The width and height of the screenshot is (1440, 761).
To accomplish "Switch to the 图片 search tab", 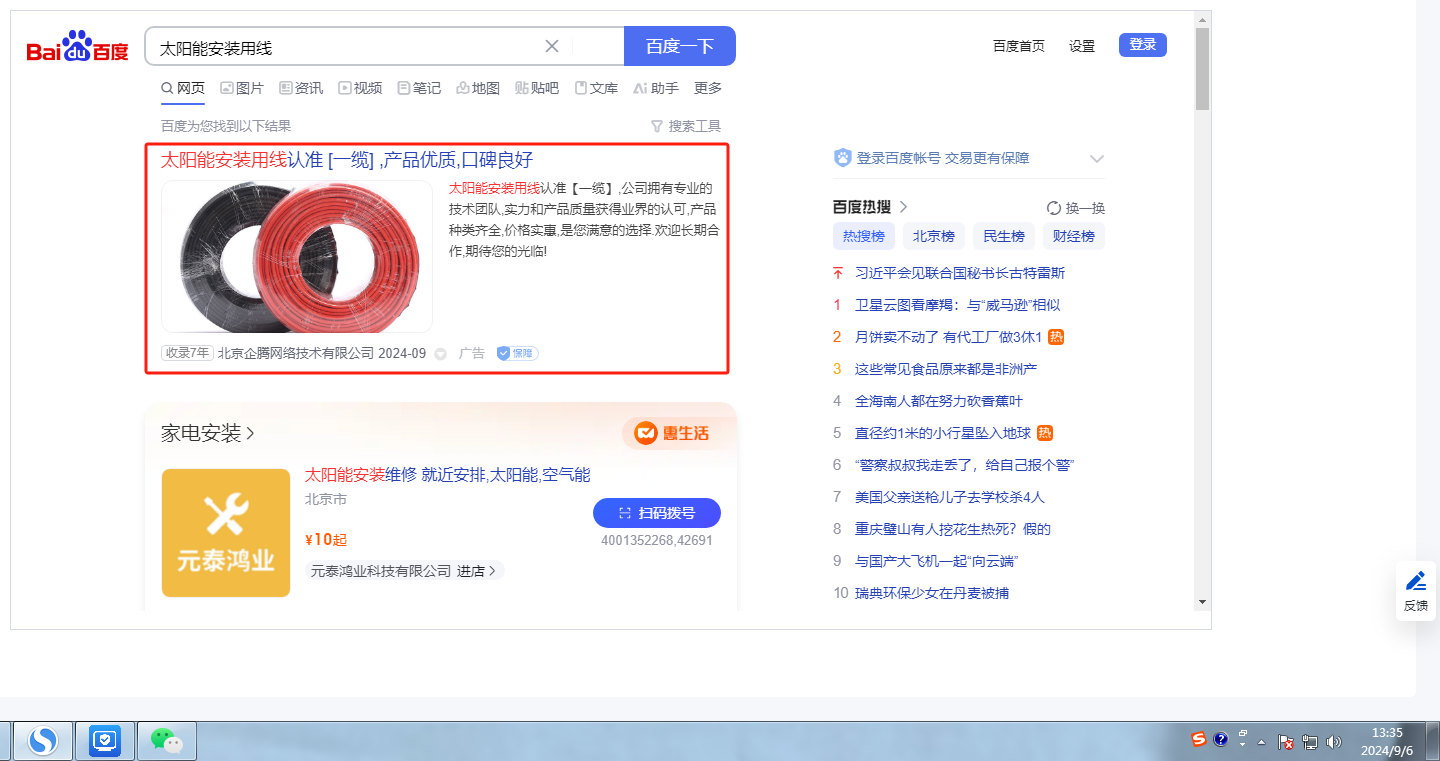I will point(242,88).
